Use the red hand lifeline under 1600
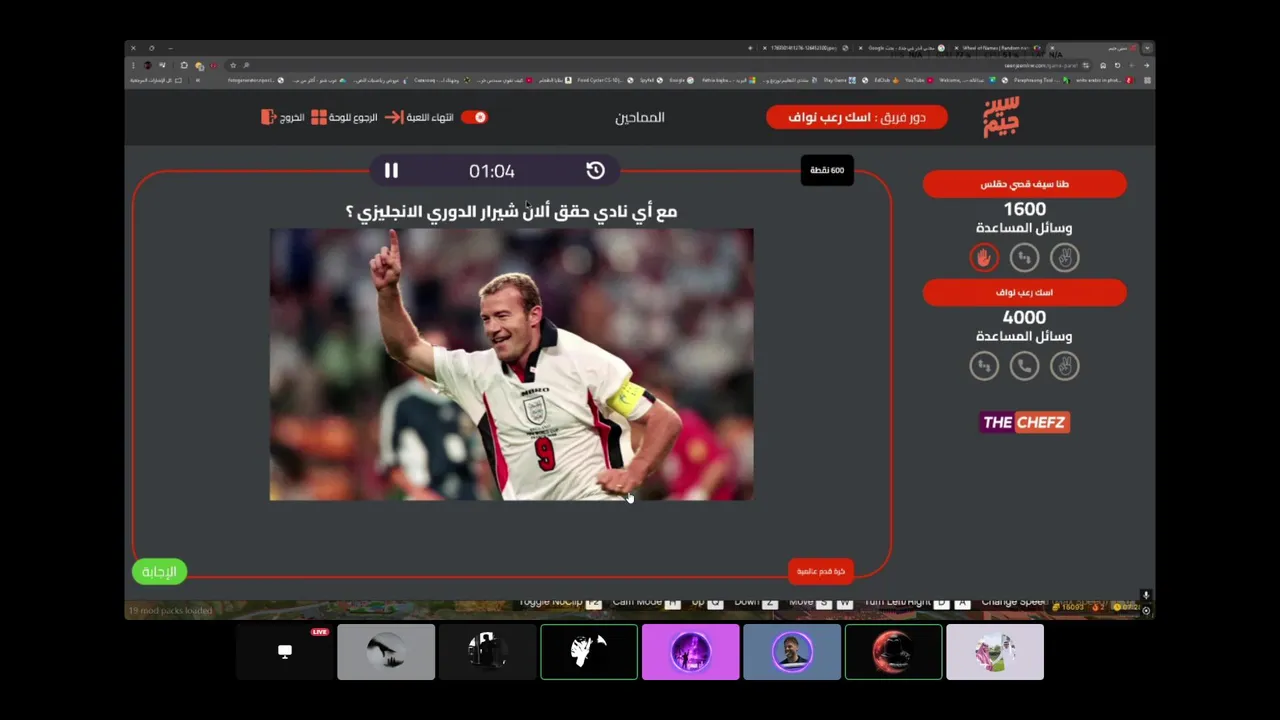 click(x=984, y=258)
